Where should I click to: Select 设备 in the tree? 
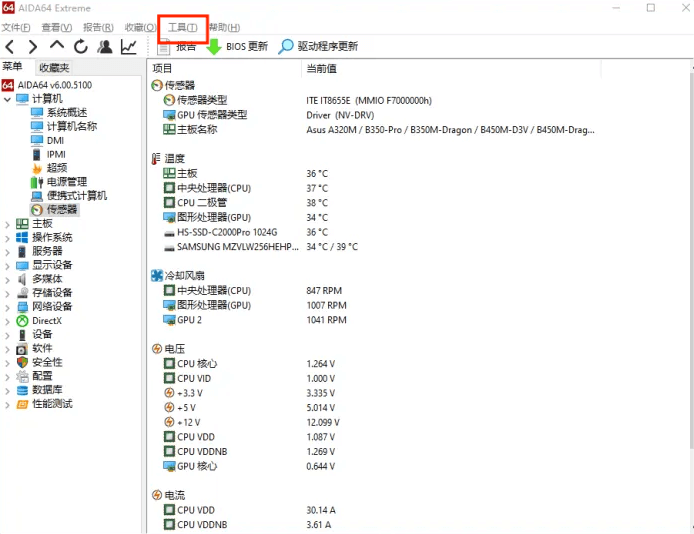pyautogui.click(x=34, y=334)
